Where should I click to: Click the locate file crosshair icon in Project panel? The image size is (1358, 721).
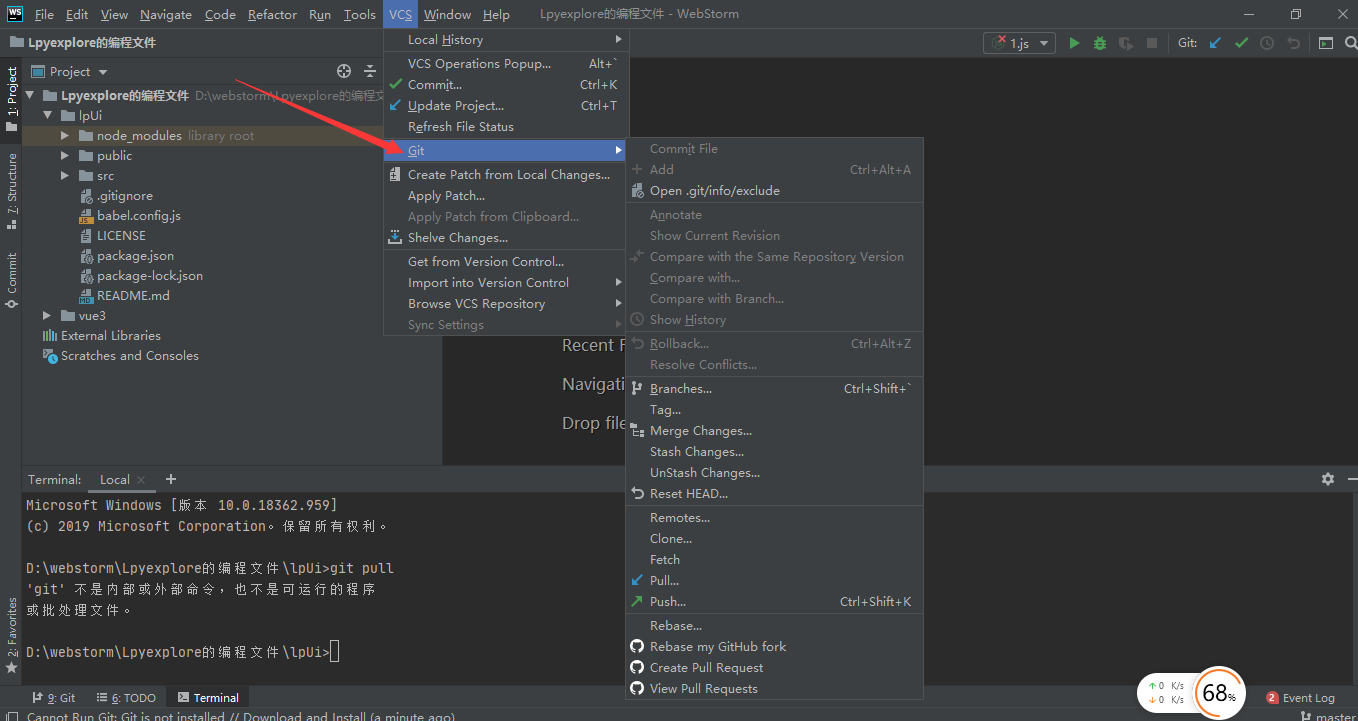click(344, 71)
